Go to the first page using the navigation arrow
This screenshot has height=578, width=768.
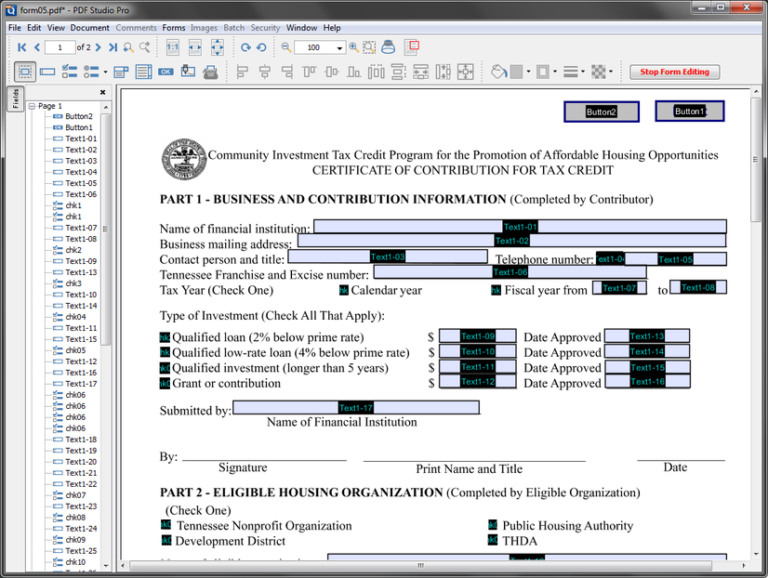click(x=21, y=47)
